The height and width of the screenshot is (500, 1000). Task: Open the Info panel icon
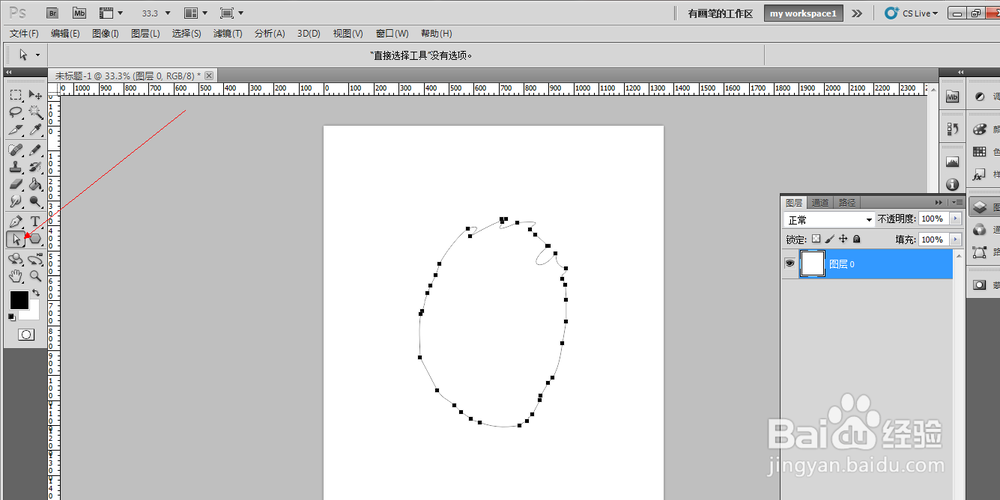(953, 184)
